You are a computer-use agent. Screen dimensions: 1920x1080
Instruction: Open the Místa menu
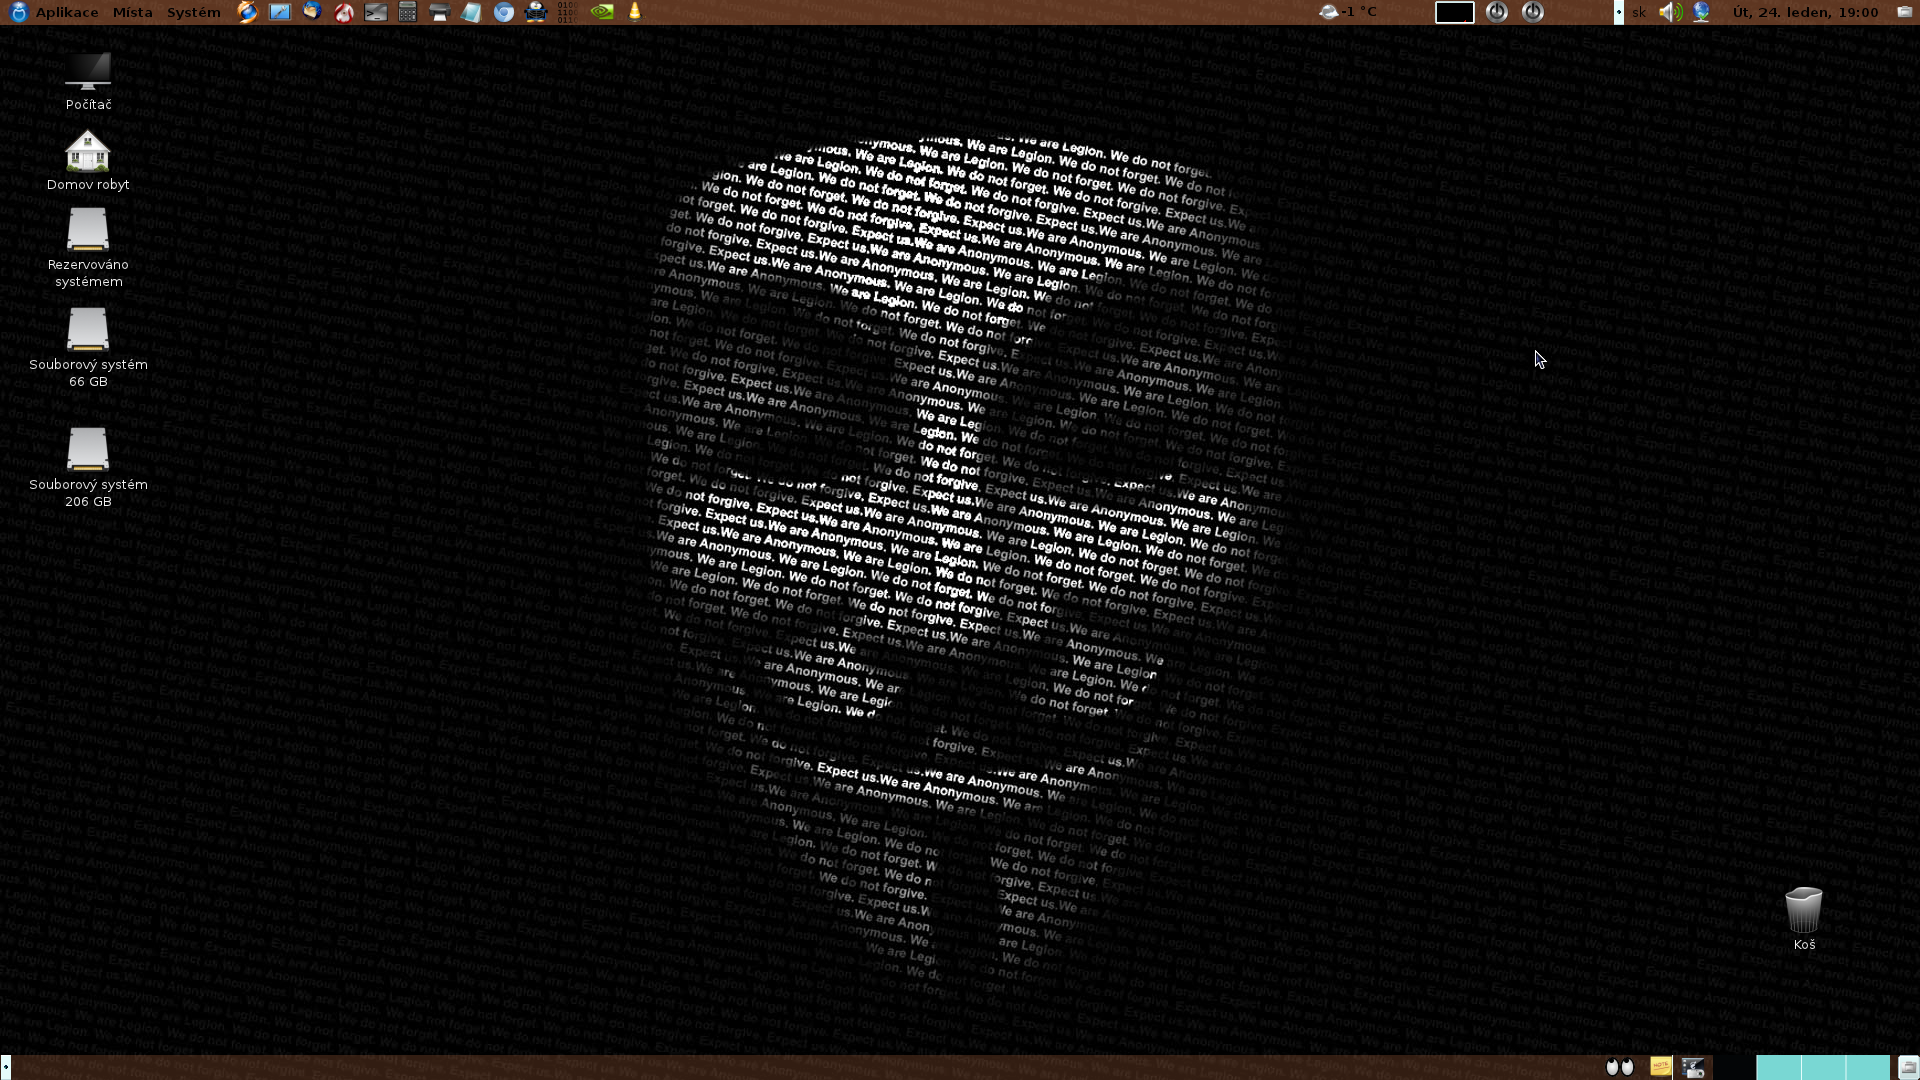pyautogui.click(x=132, y=12)
